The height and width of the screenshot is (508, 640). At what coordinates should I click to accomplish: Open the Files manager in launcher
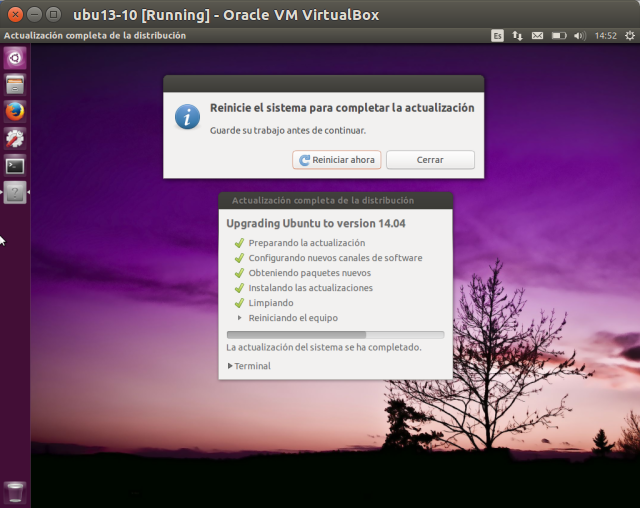15,85
